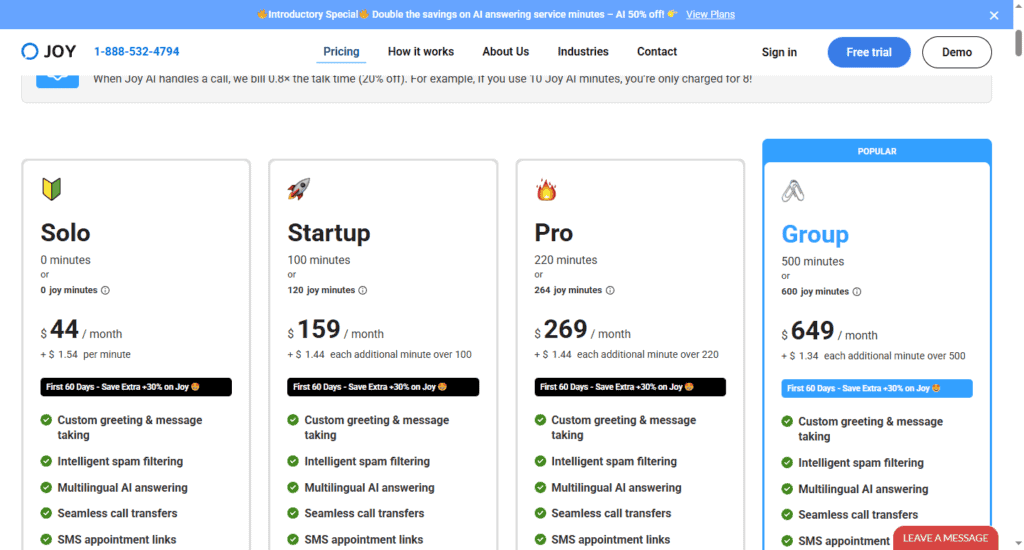Open the Contact page
This screenshot has height=550, width=1024.
656,52
